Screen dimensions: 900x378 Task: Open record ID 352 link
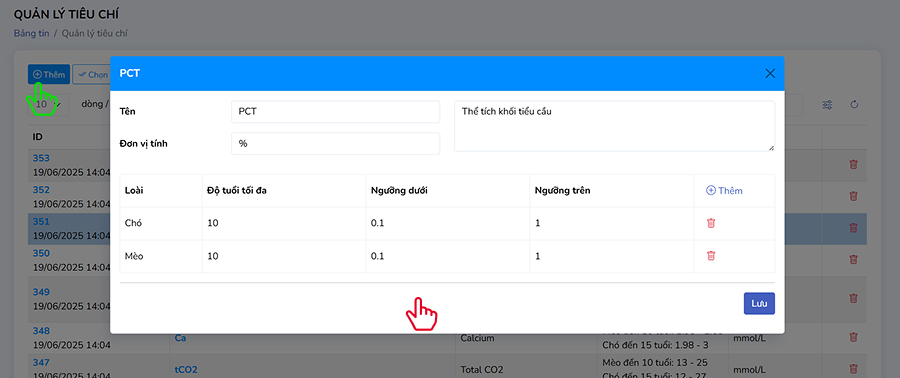click(41, 190)
